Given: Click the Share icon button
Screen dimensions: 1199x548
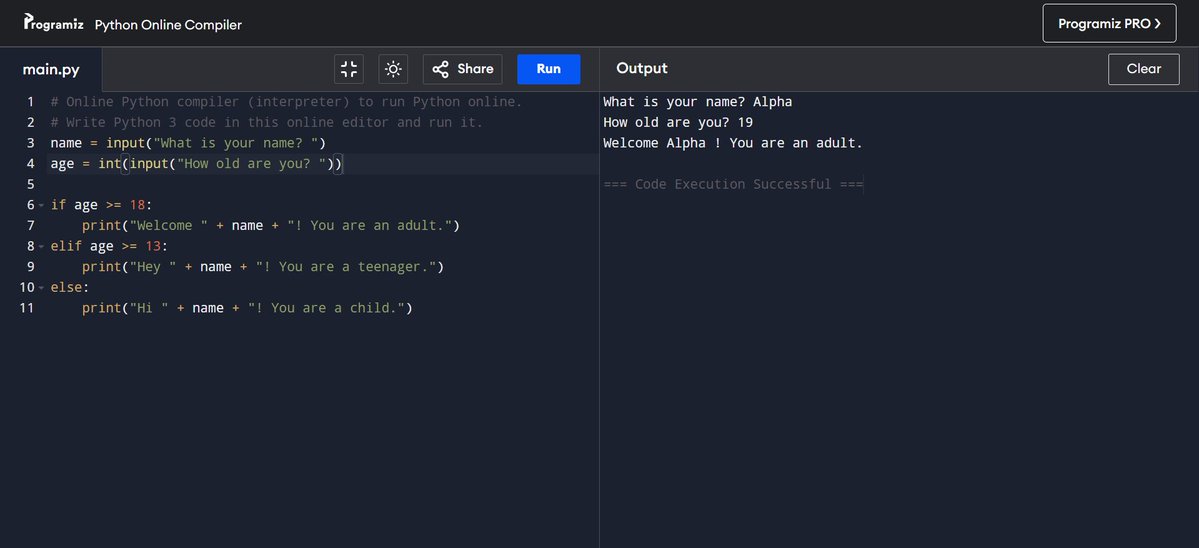Looking at the screenshot, I should (463, 69).
